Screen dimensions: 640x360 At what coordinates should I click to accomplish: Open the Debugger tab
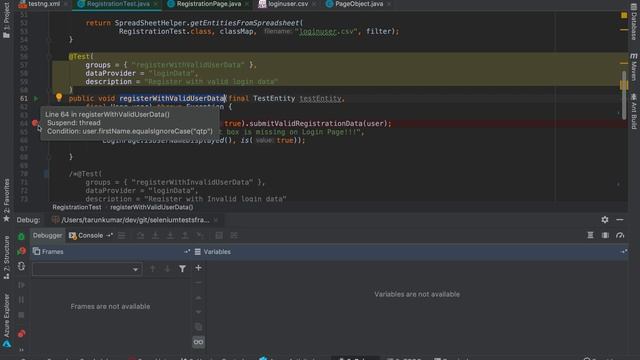click(47, 236)
